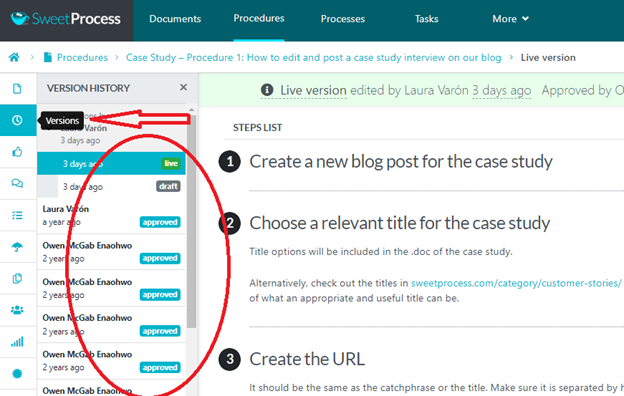The image size is (624, 396).
Task: Click the document icon beside Procedures breadcrumb
Action: (48, 57)
